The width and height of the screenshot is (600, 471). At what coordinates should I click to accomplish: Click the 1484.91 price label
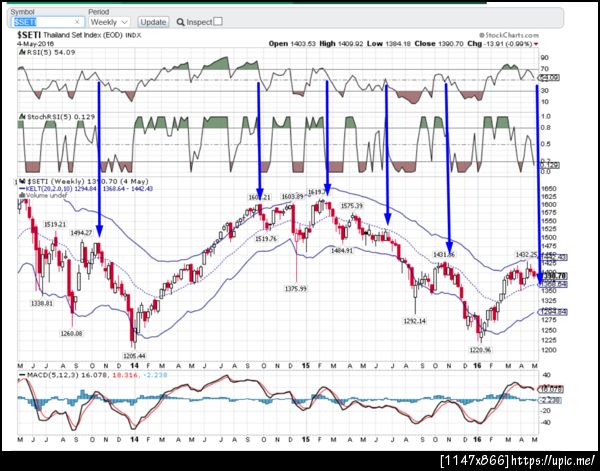tap(341, 251)
